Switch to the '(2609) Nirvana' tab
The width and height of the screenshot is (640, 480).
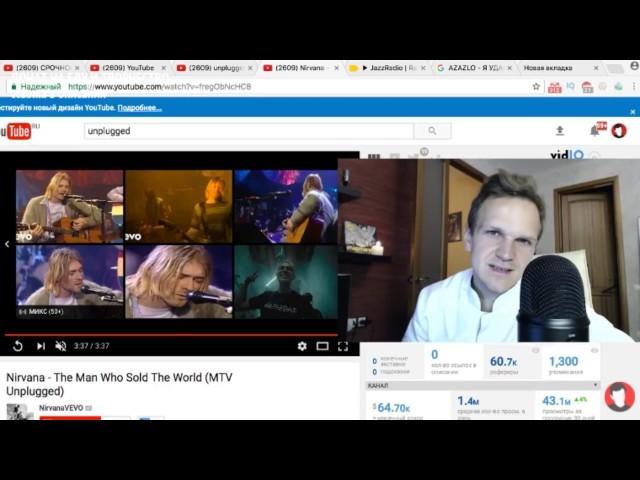tap(300, 68)
